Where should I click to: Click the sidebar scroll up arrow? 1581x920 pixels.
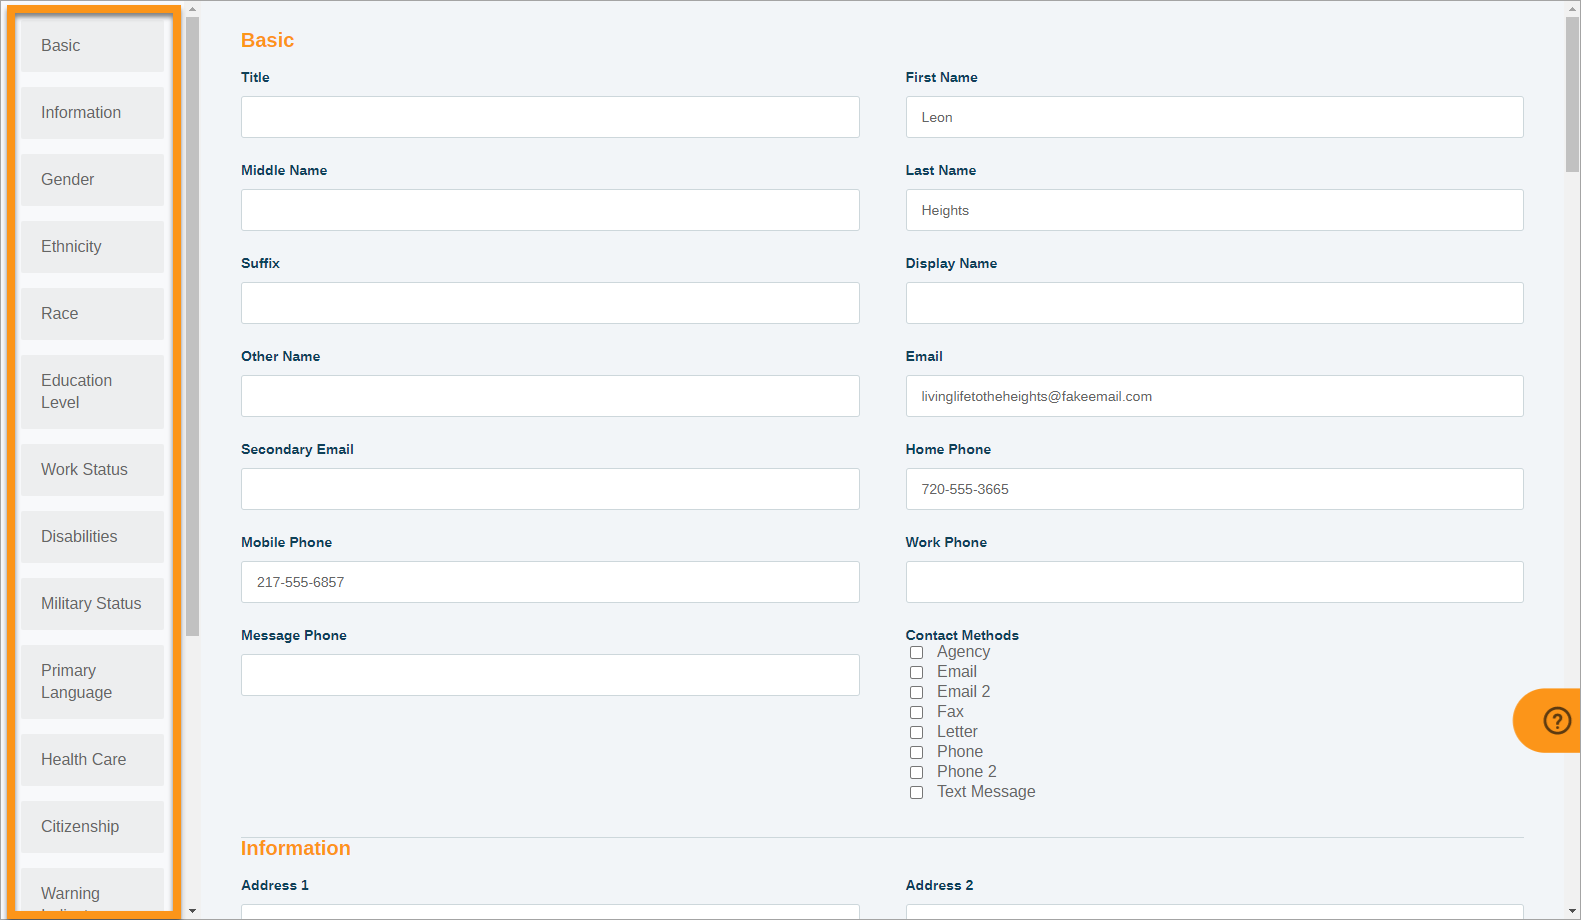192,9
